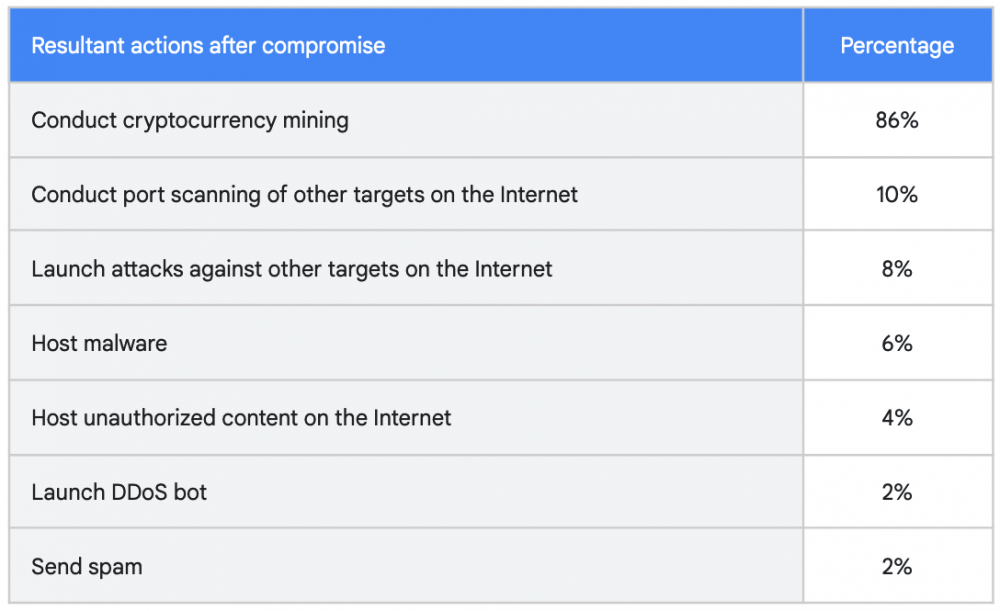The height and width of the screenshot is (611, 1000).
Task: Click the word 'Internet' in port scanning row
Action: coord(539,195)
